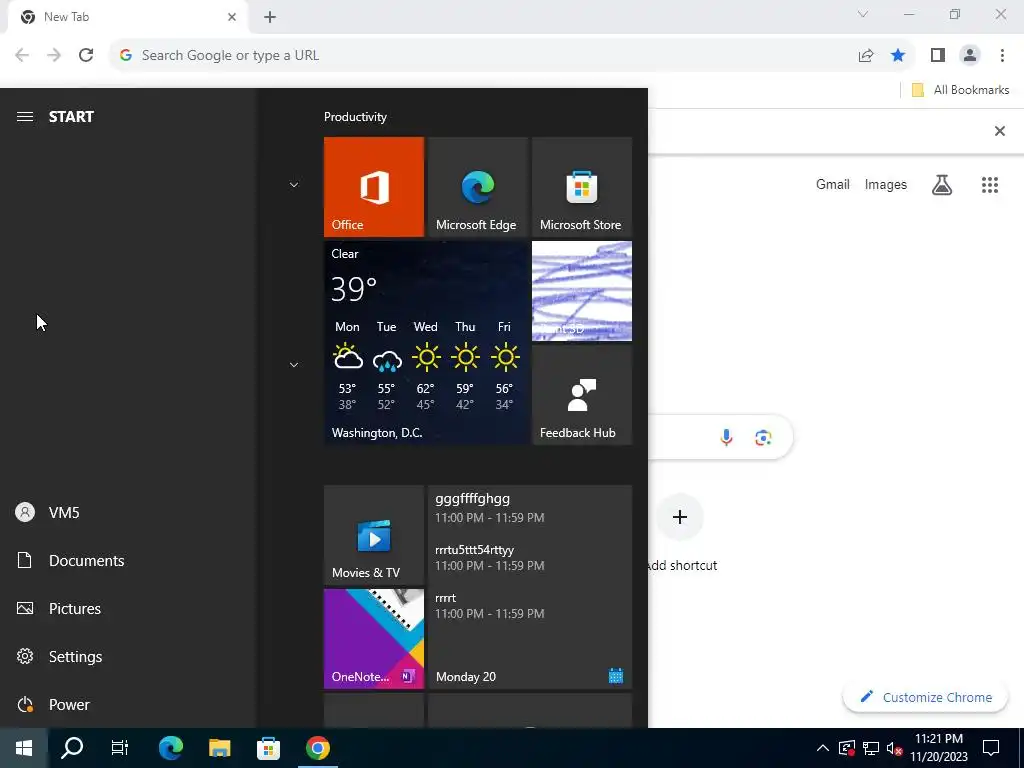Launch Microsoft Edge from Start tiles
Viewport: 1024px width, 768px height.
[477, 187]
